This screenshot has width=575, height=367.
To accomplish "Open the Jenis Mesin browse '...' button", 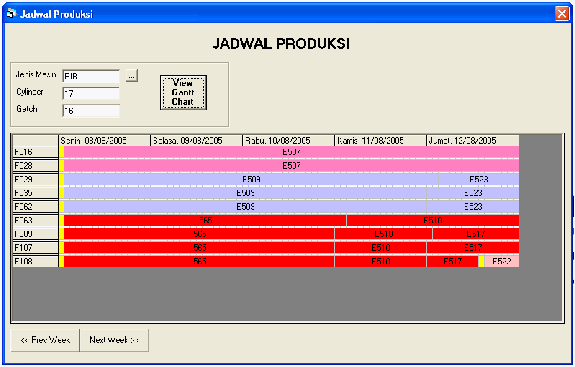I will [x=132, y=76].
